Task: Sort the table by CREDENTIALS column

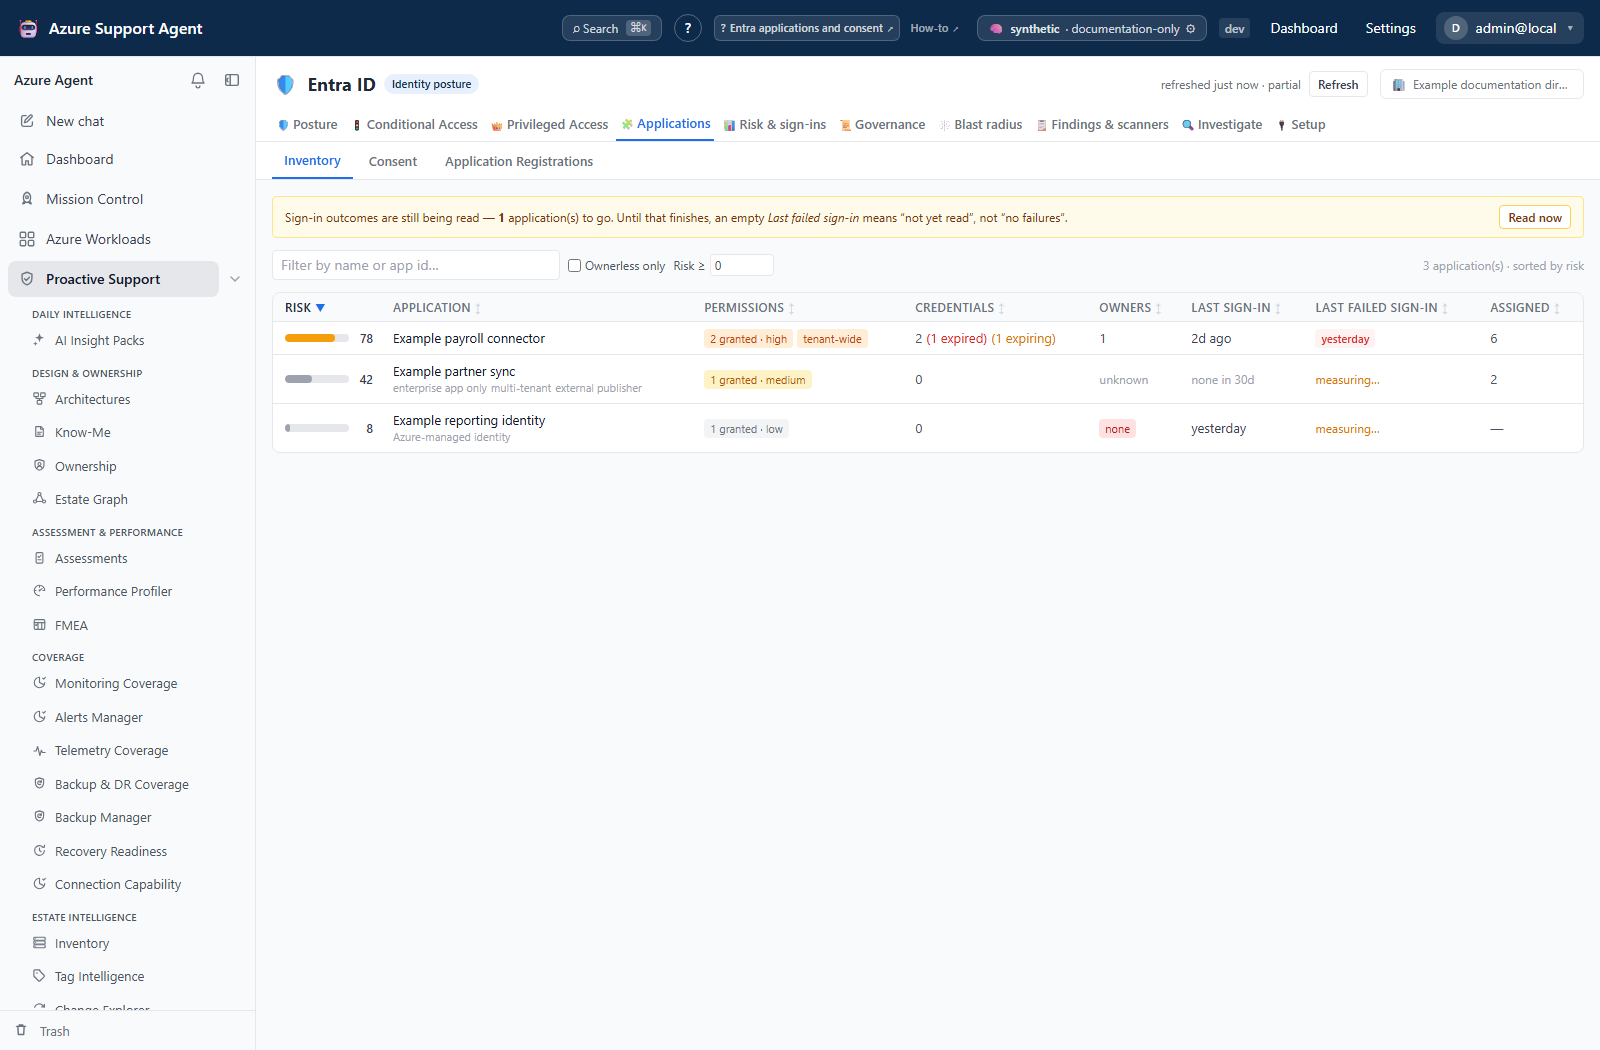Action: (x=960, y=308)
